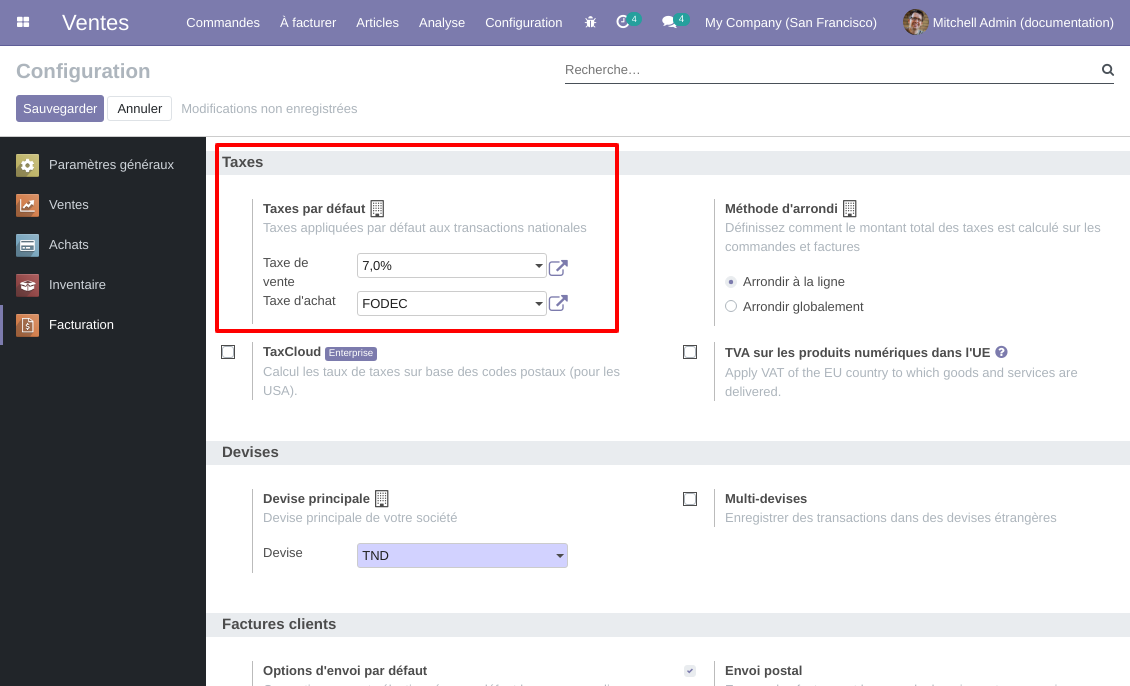
Task: Open the Analyse menu
Action: click(442, 22)
